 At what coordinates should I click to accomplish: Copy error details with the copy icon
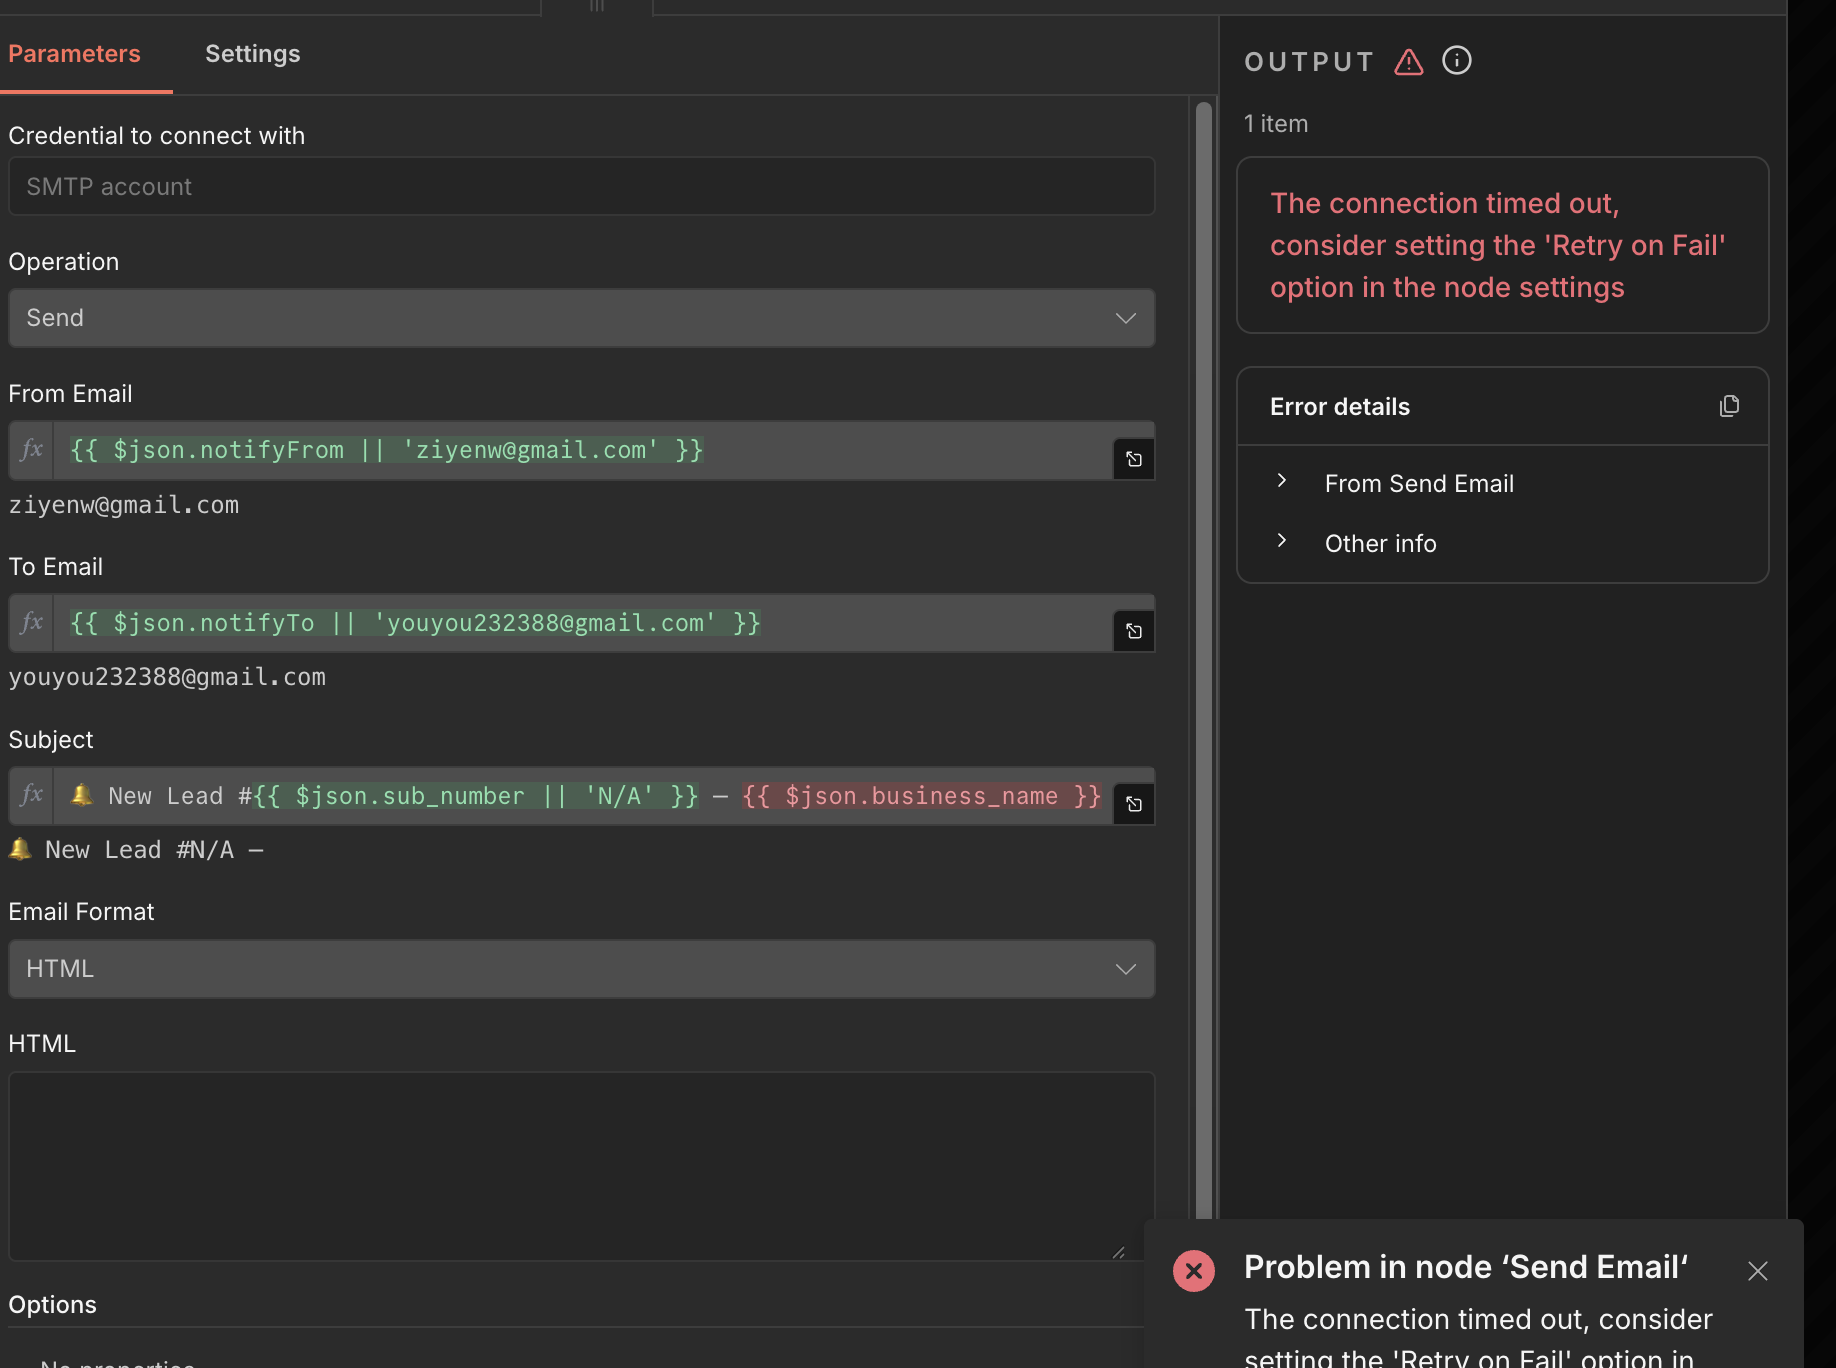coord(1729,406)
